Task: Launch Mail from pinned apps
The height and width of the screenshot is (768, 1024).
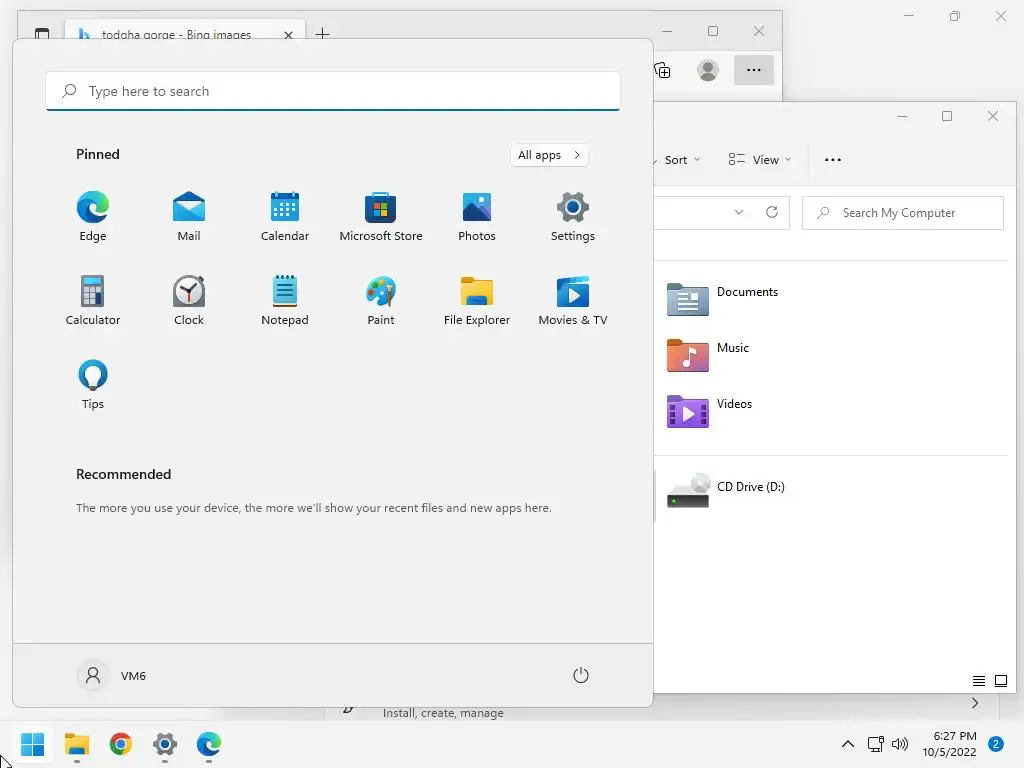Action: click(x=189, y=217)
